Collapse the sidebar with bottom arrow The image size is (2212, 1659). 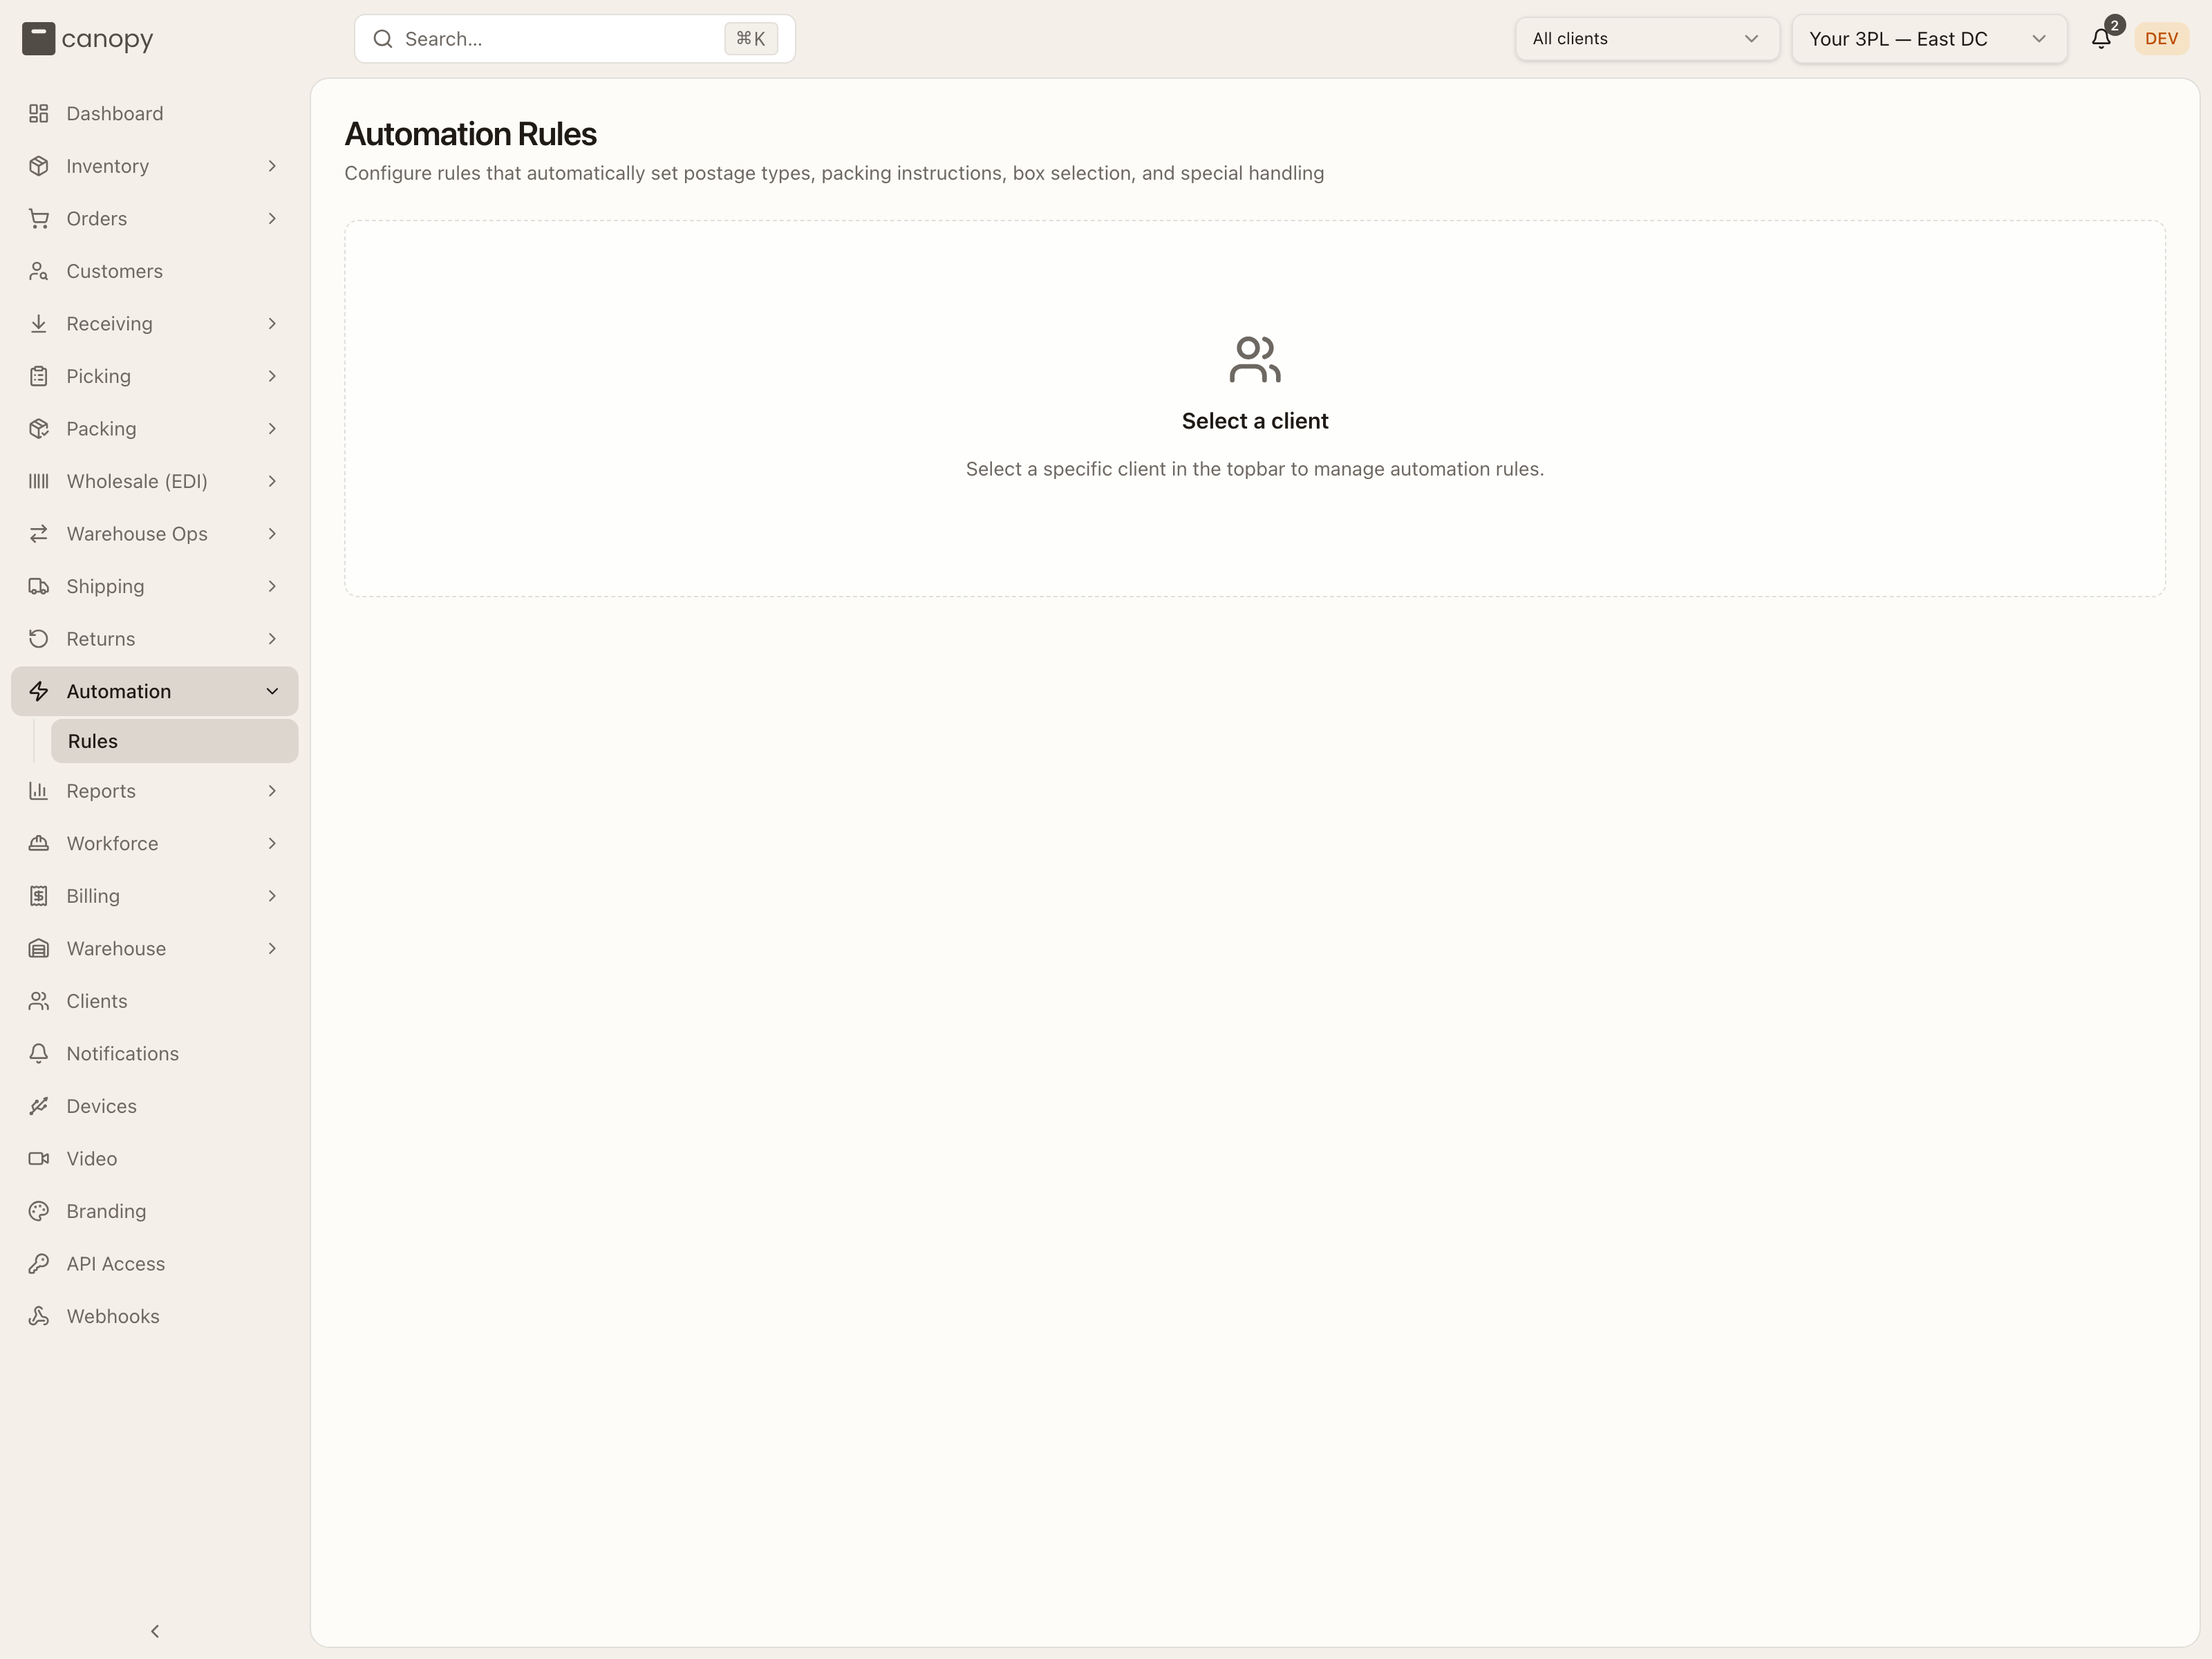tap(155, 1631)
